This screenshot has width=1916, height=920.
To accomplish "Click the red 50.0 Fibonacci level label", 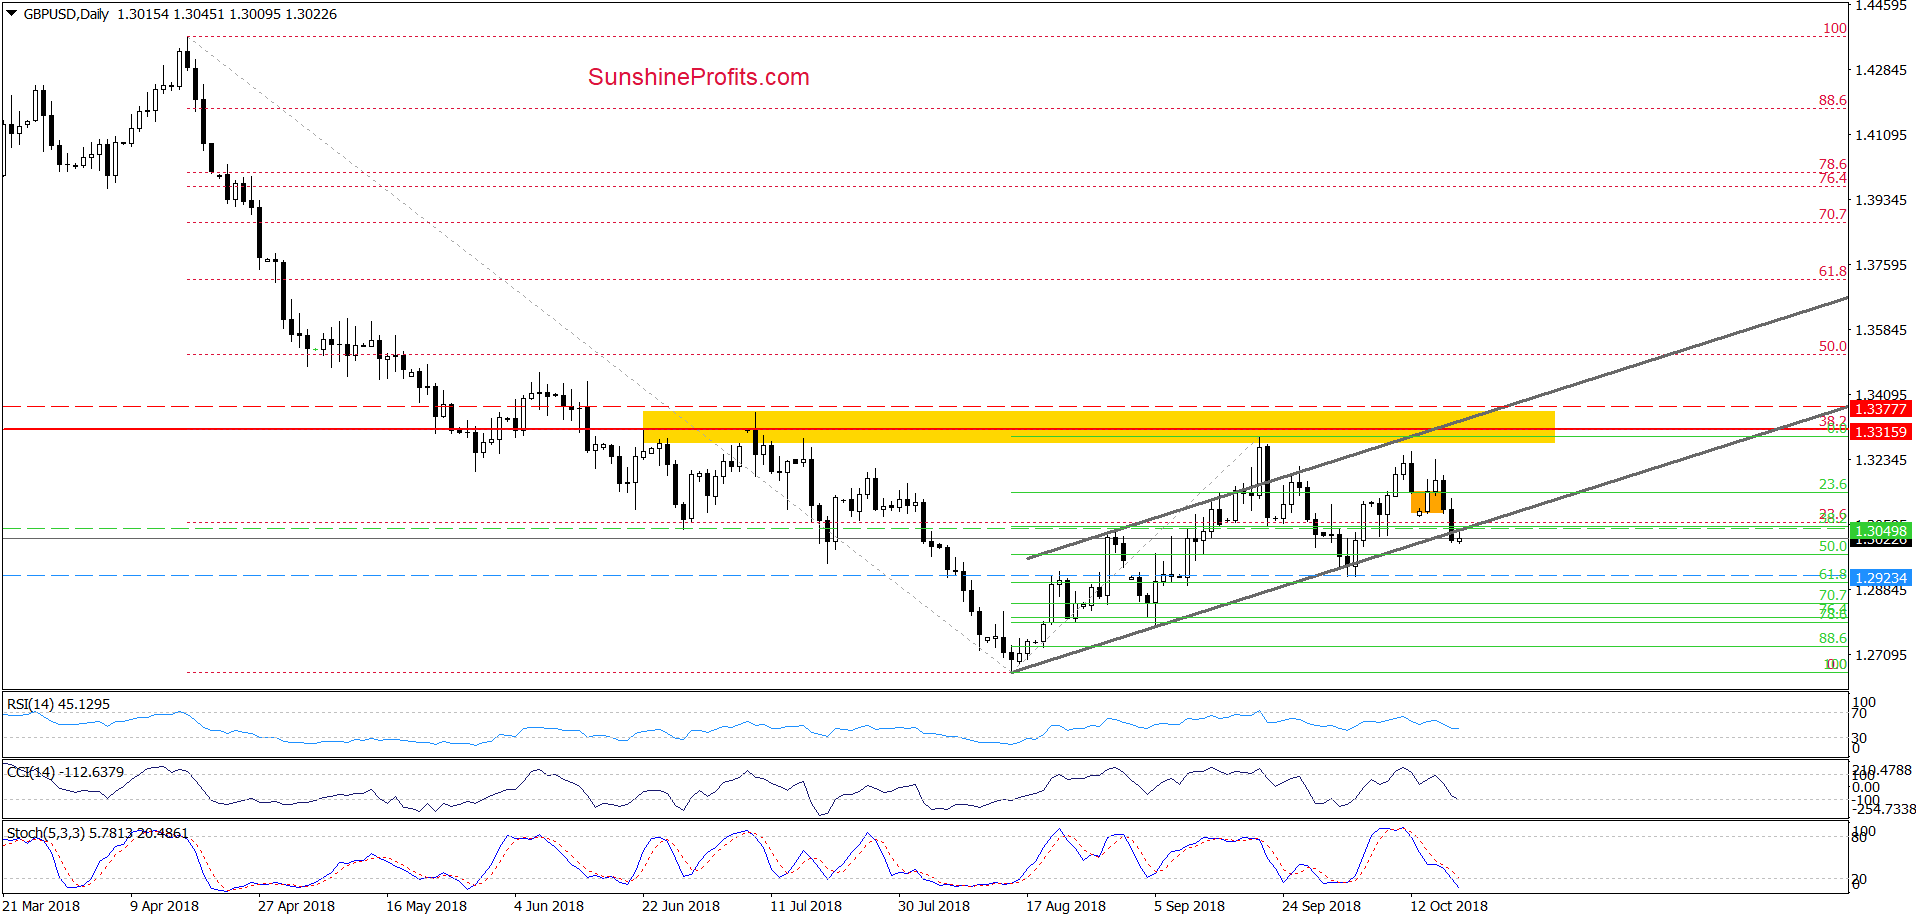I will [x=1832, y=346].
